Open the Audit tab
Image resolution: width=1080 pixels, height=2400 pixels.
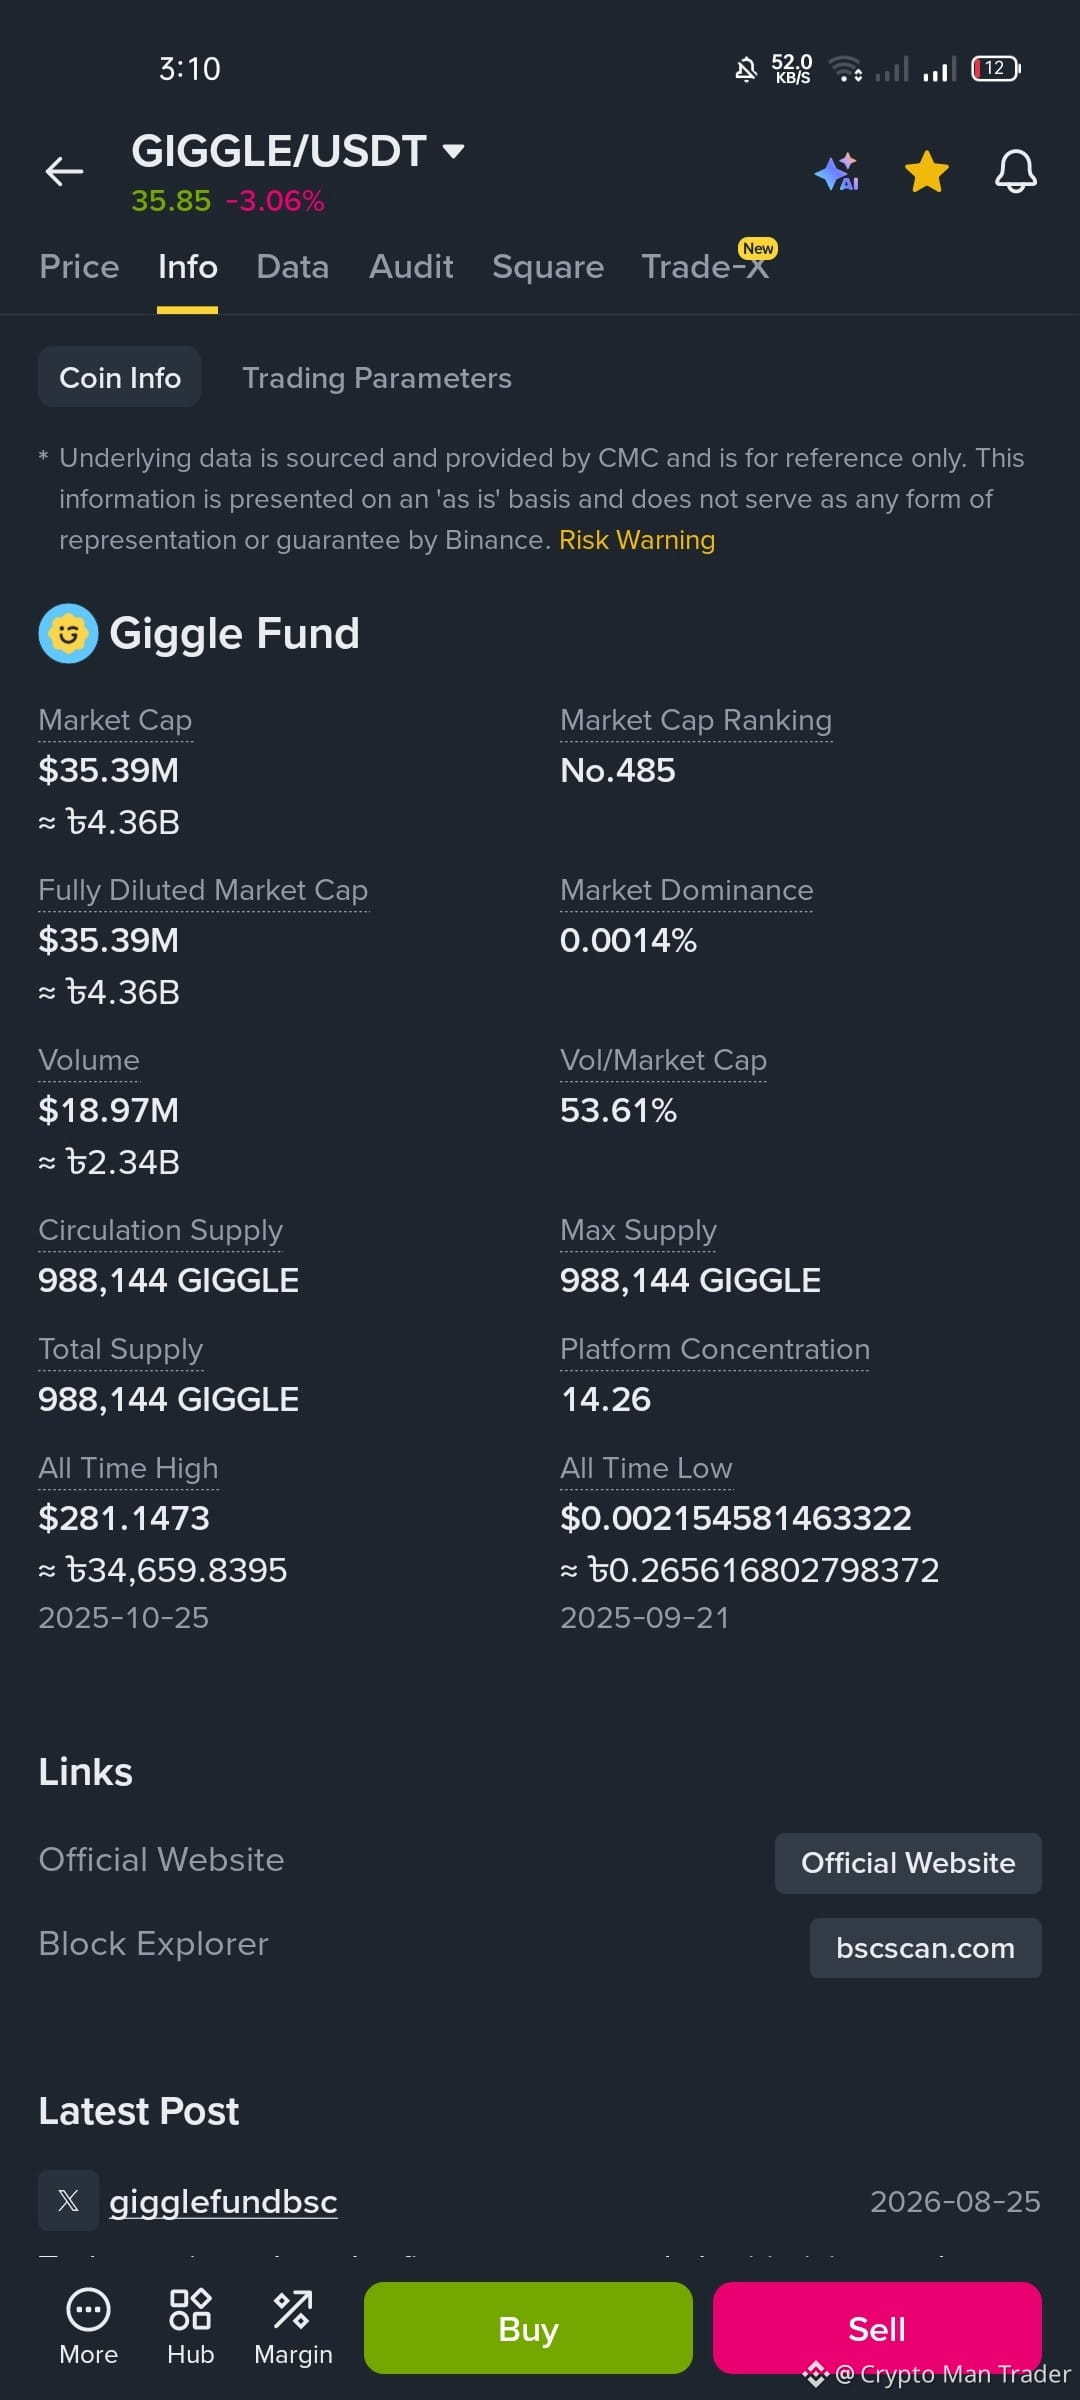(x=411, y=267)
